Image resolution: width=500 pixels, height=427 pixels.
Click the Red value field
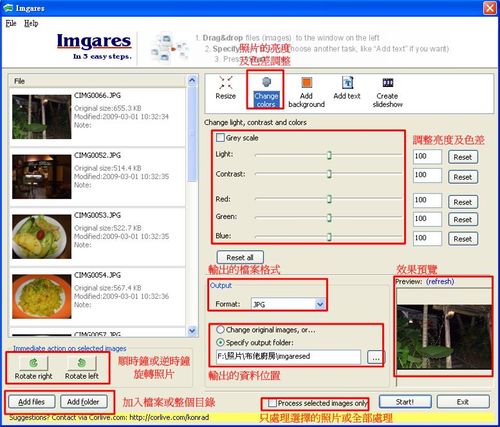[x=427, y=200]
